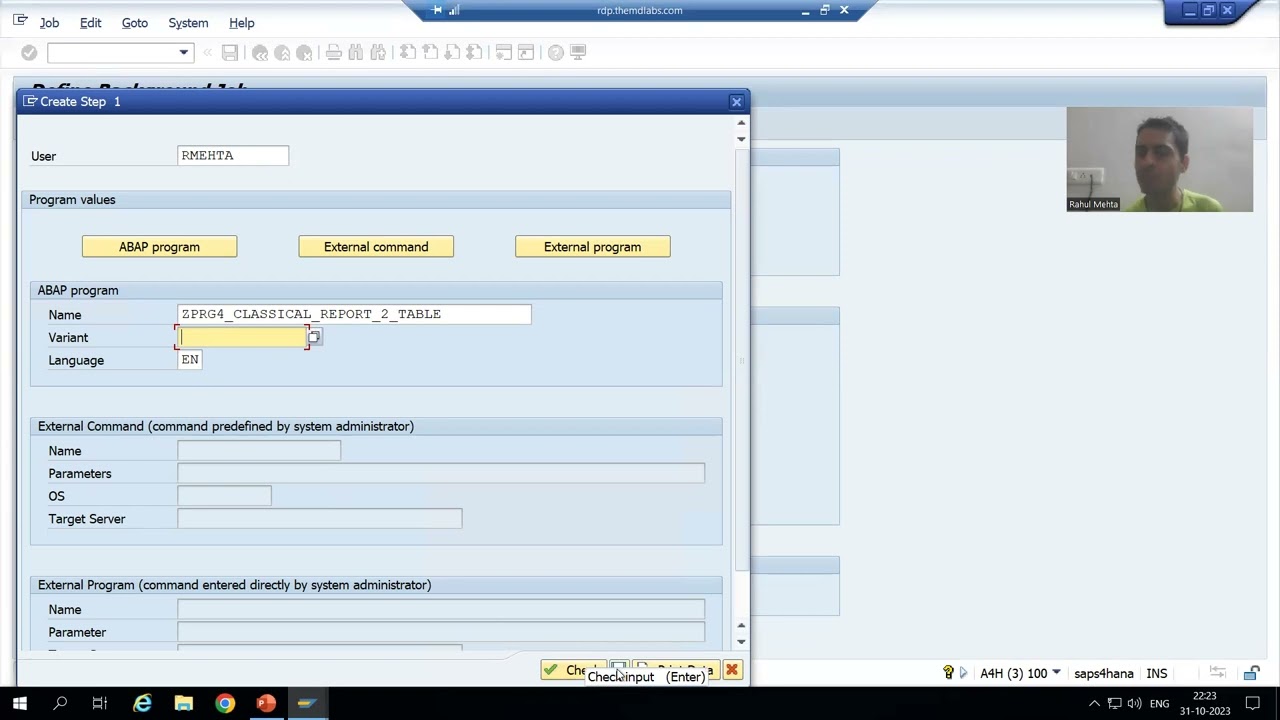Click the Language field showing EN
Image resolution: width=1280 pixels, height=720 pixels.
tap(189, 360)
